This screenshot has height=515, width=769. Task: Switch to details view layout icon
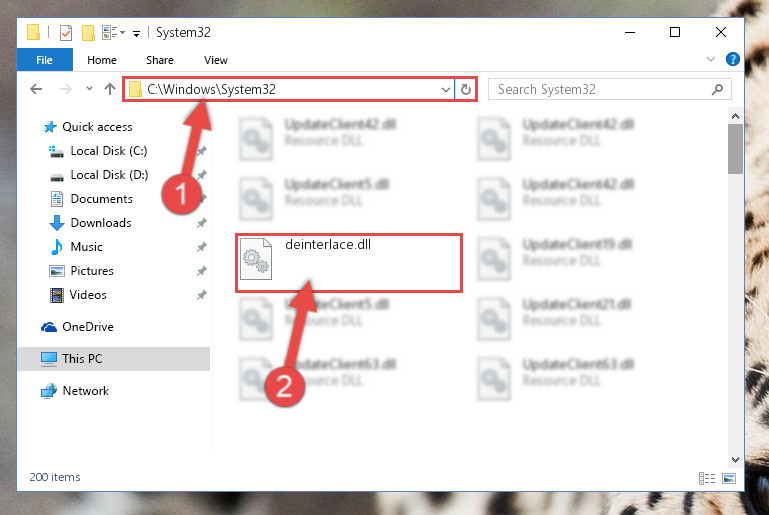[707, 478]
